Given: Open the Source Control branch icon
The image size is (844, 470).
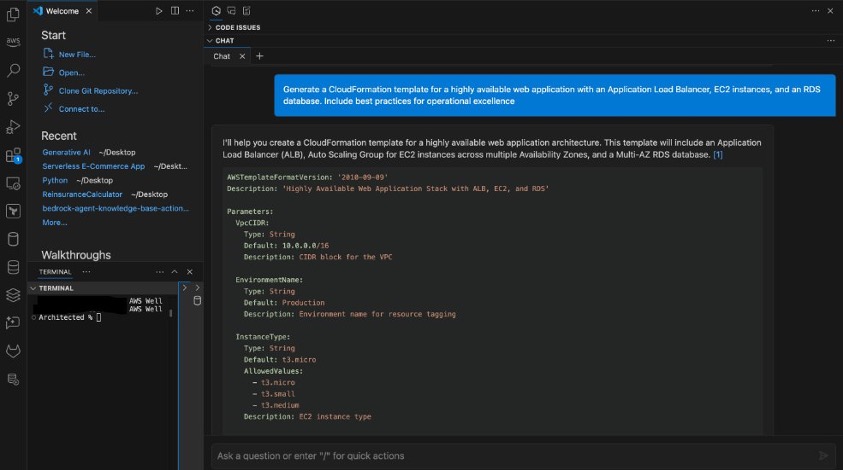Looking at the screenshot, I should [x=13, y=99].
